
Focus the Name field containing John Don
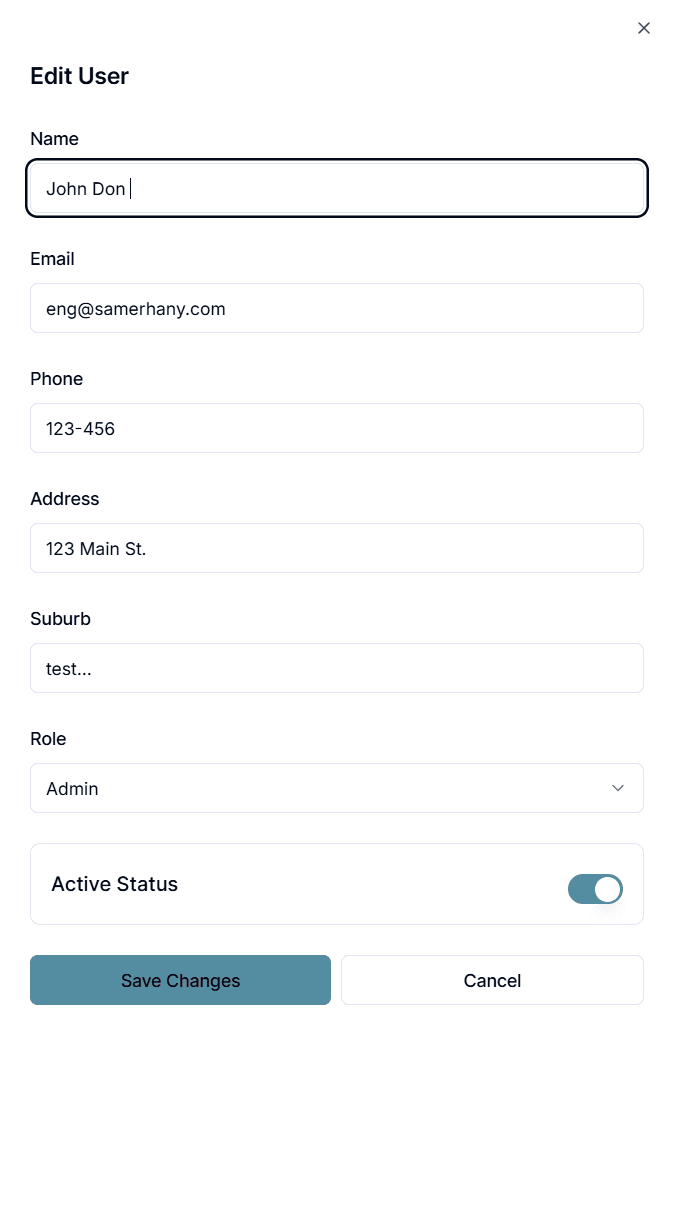(x=336, y=188)
